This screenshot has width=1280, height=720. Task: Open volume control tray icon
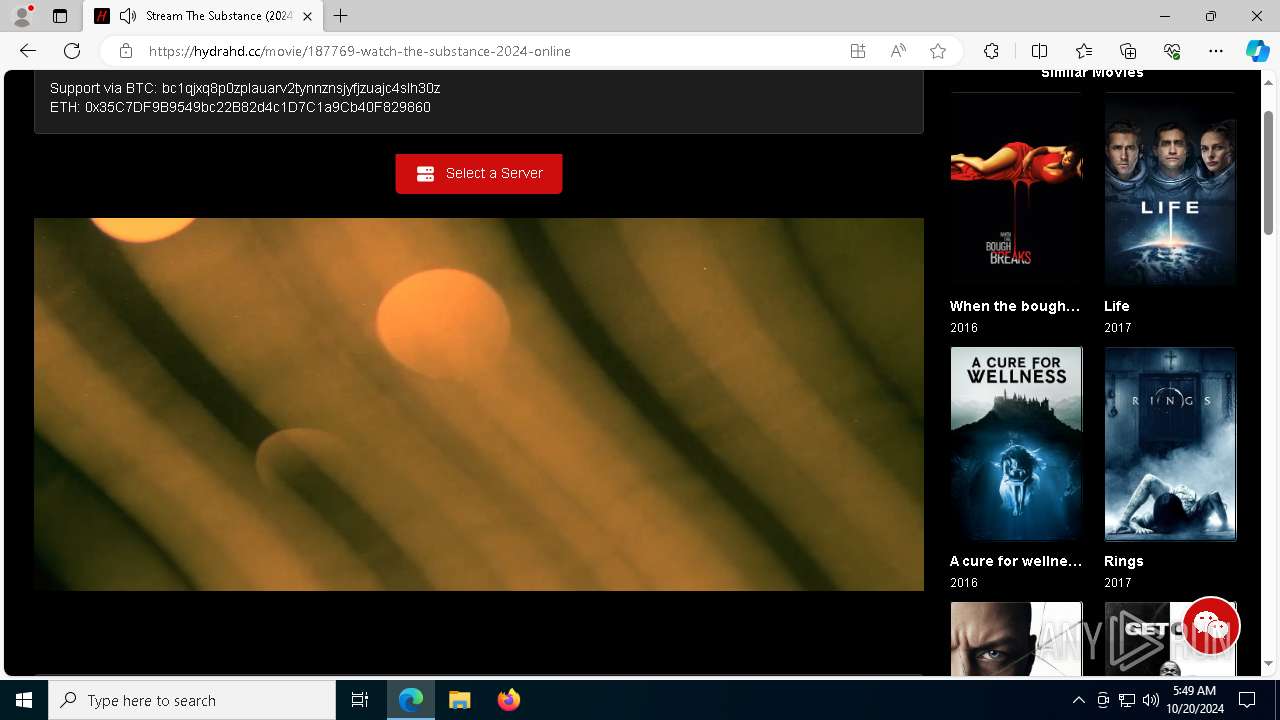click(1151, 700)
